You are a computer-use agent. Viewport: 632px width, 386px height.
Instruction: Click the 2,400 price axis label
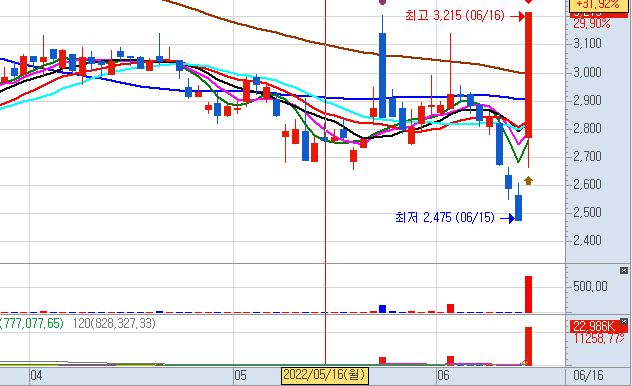tap(587, 240)
